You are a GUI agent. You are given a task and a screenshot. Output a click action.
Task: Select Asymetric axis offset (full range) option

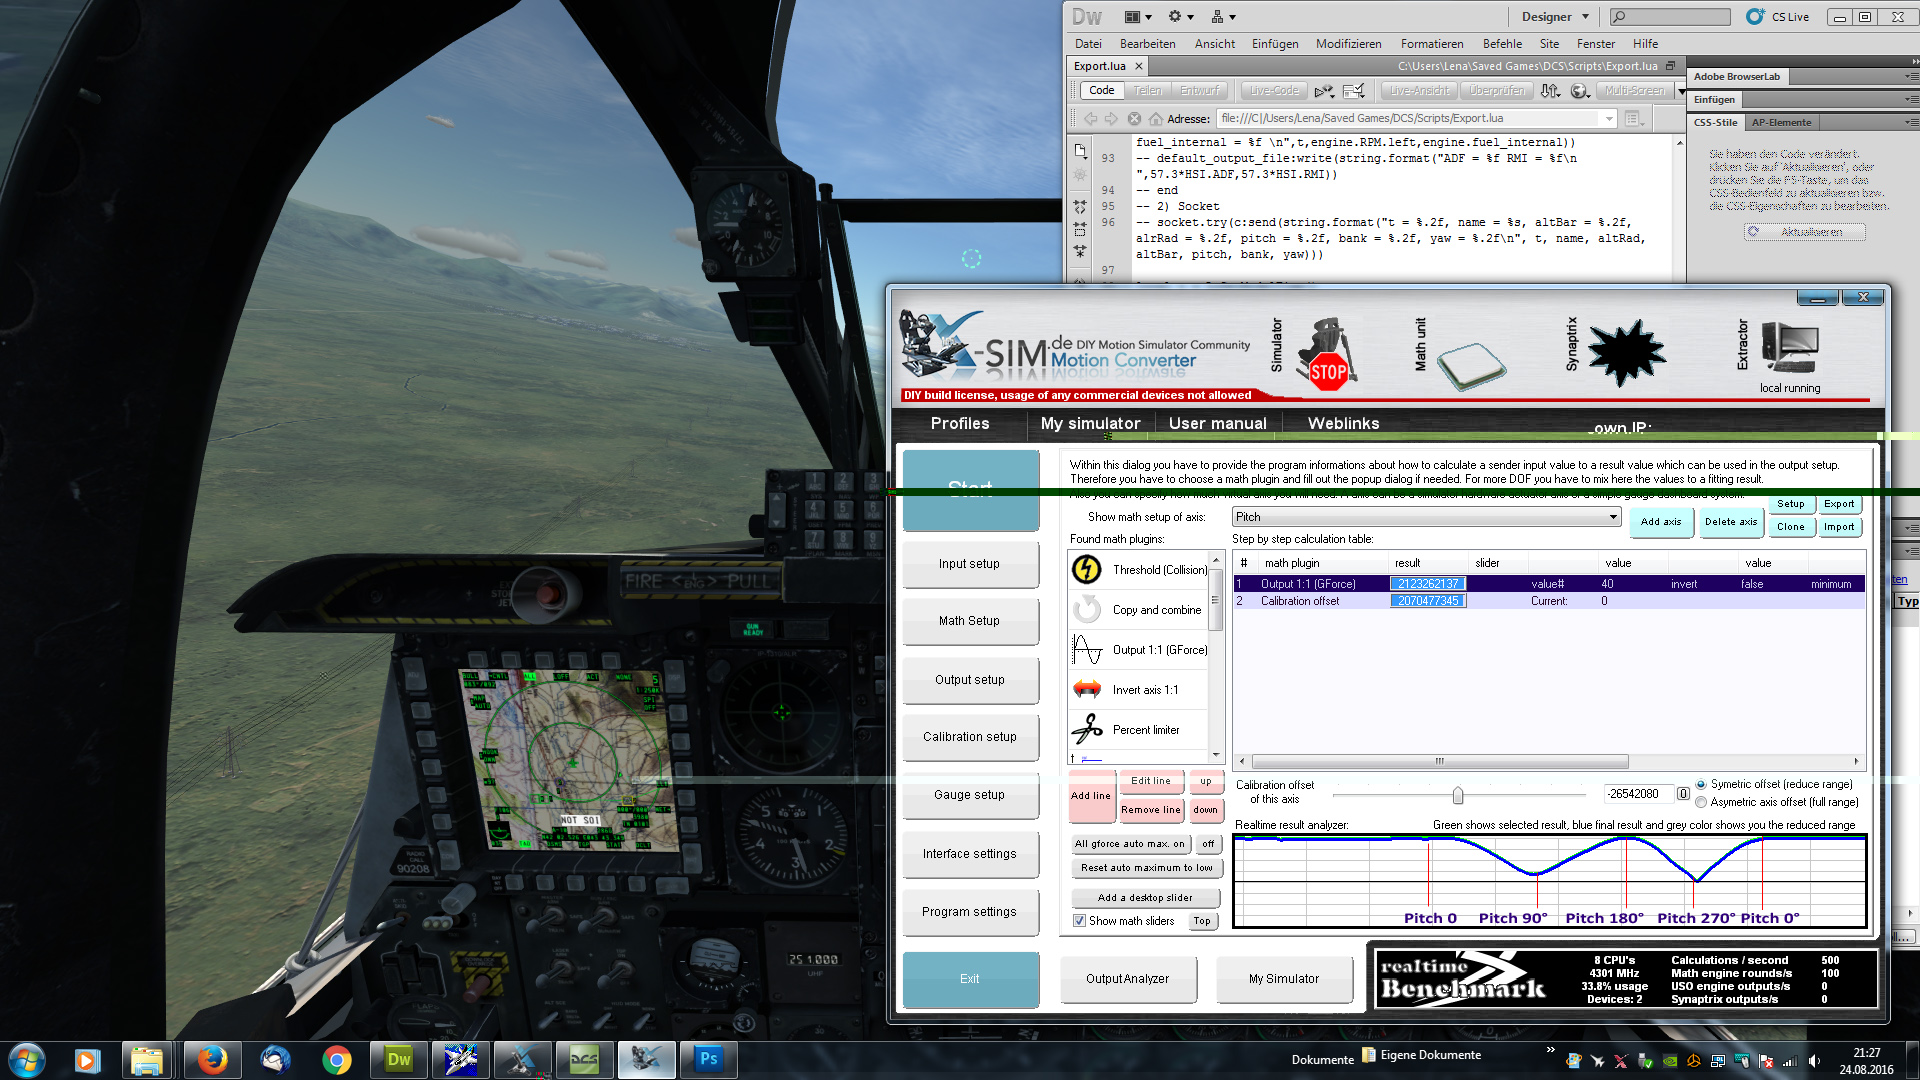click(1701, 803)
